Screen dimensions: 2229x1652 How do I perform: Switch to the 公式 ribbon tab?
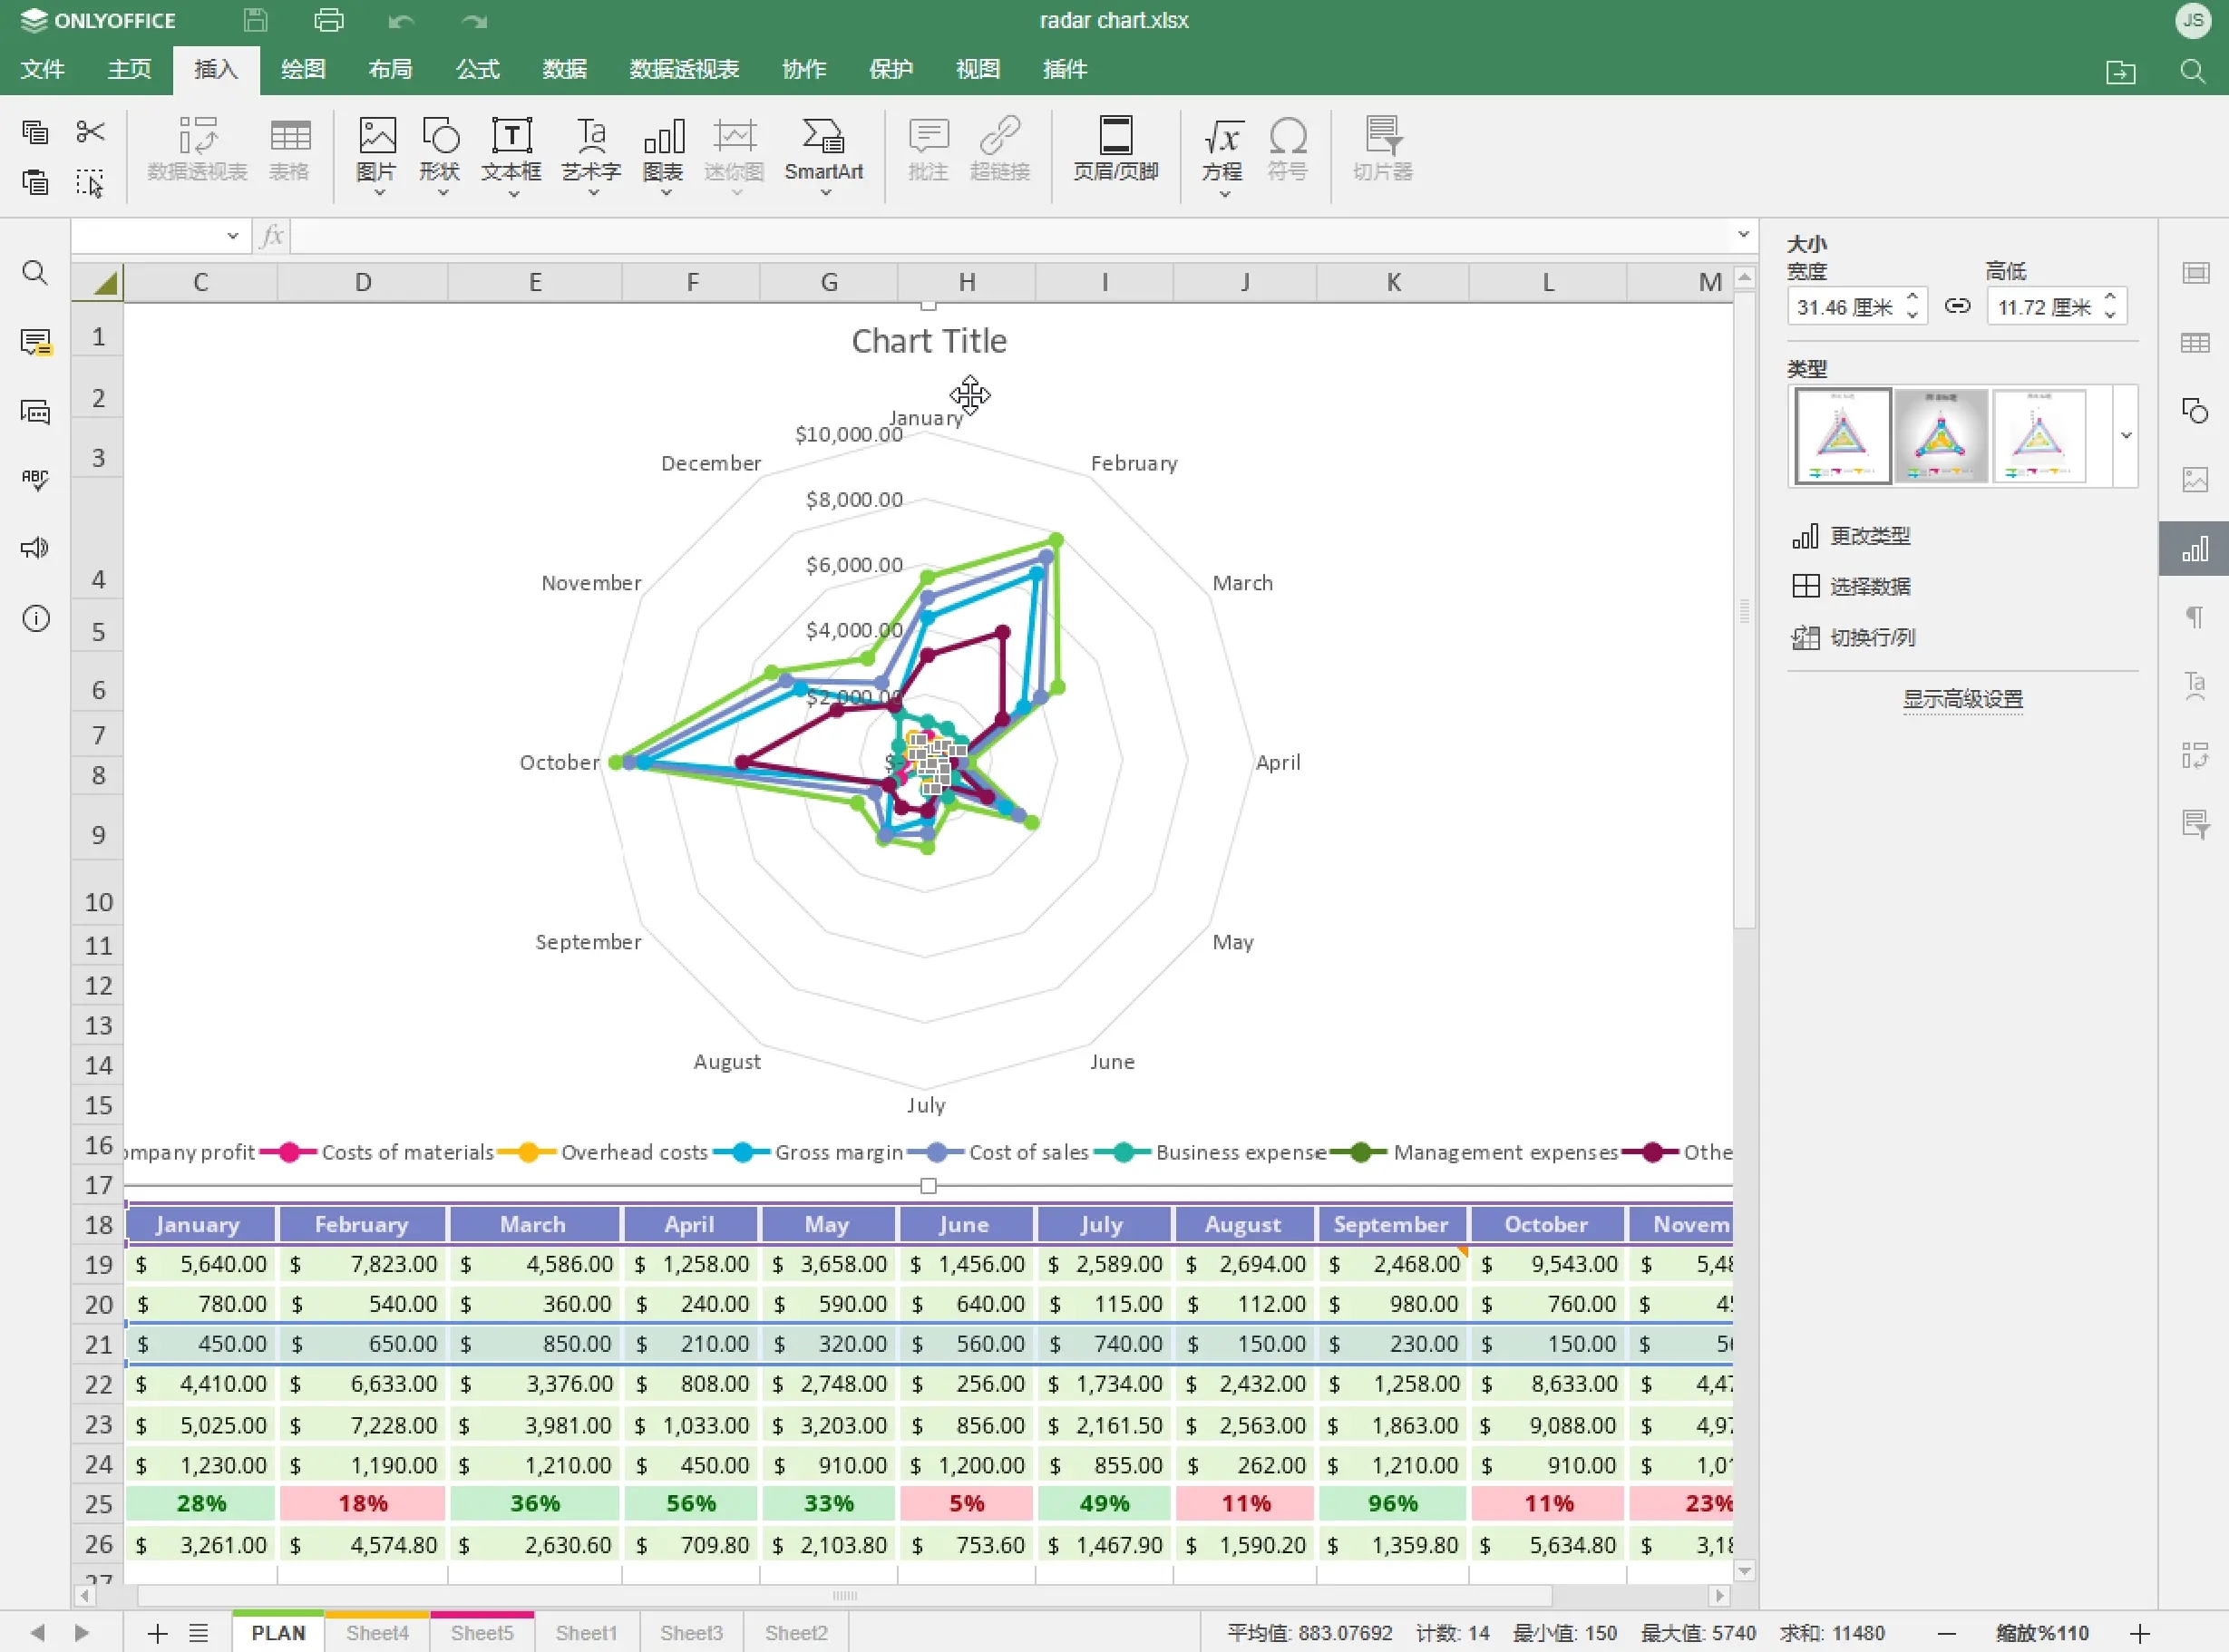[477, 69]
